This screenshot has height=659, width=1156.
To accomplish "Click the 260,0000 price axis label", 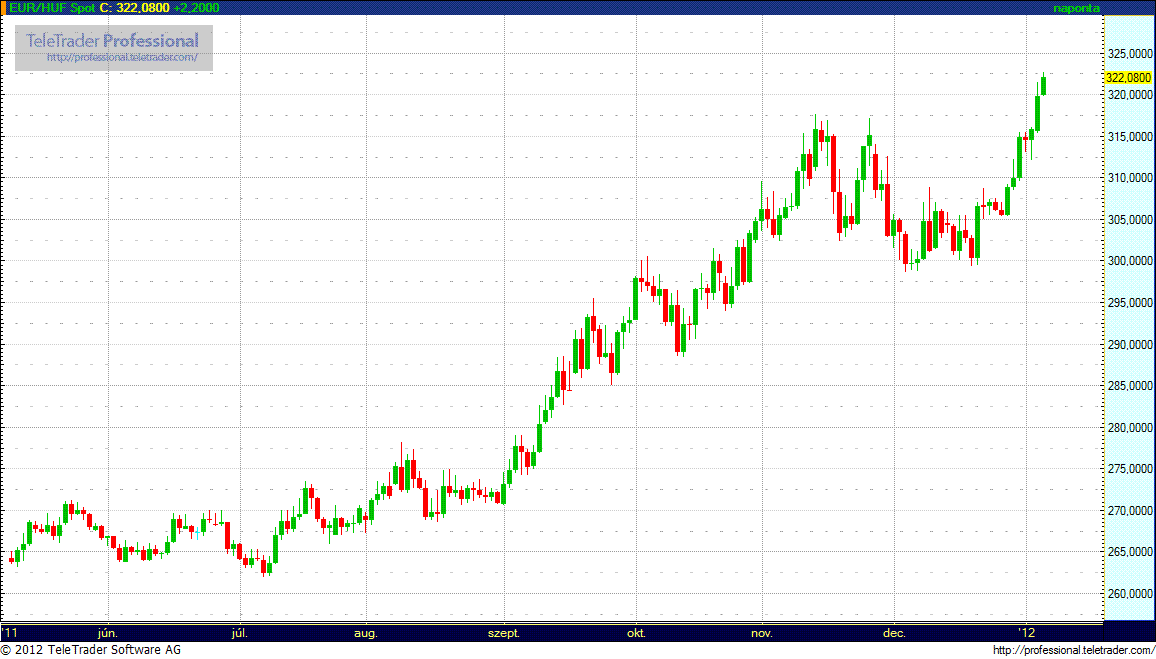I will (1129, 594).
